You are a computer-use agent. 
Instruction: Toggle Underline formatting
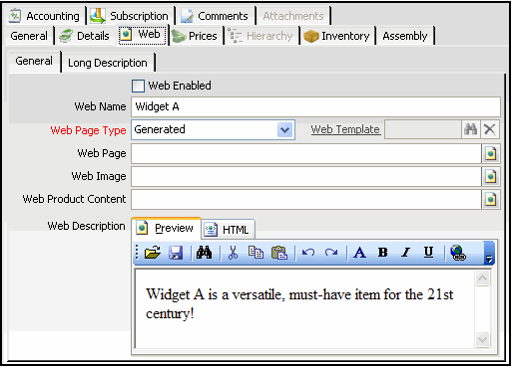(428, 252)
